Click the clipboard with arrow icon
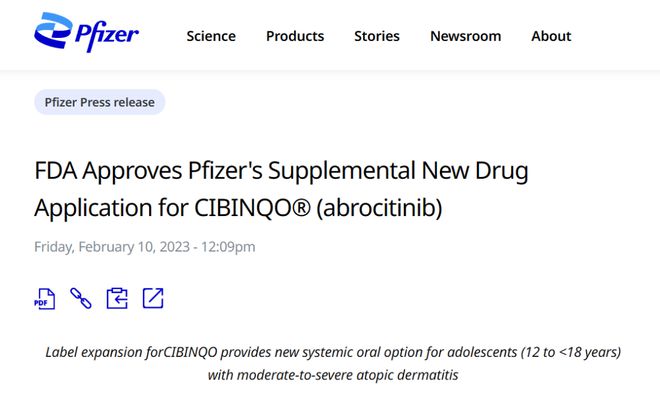This screenshot has height=393, width=660. click(x=117, y=298)
